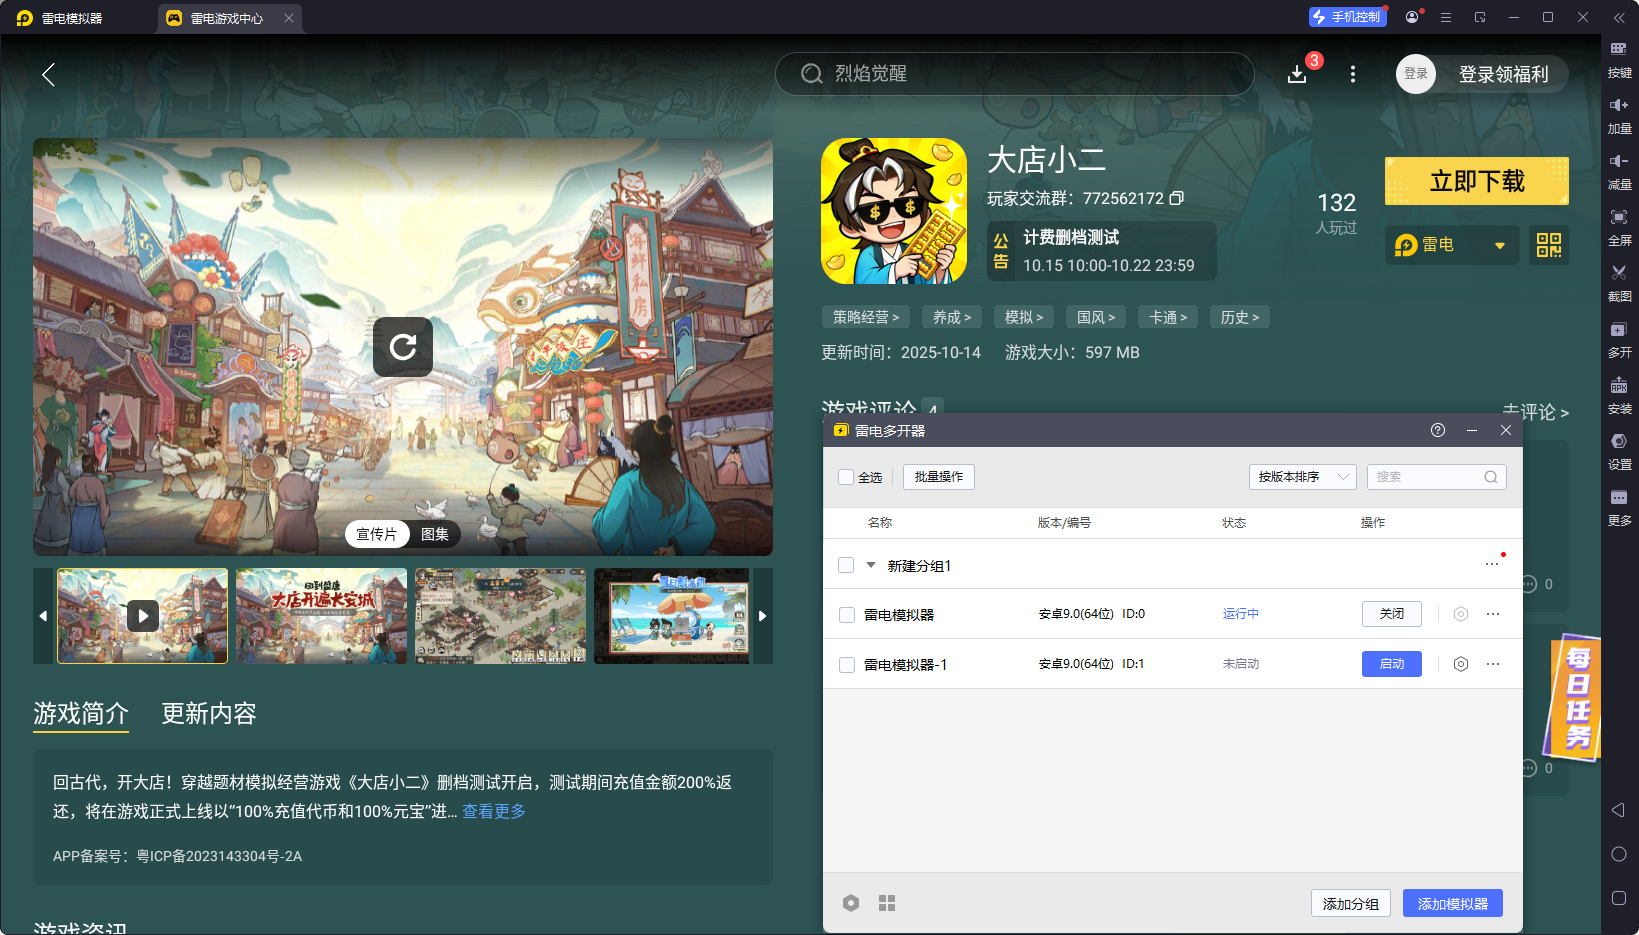Open settings for 雷电模拟器-1 instance
The image size is (1639, 935).
tap(1461, 664)
